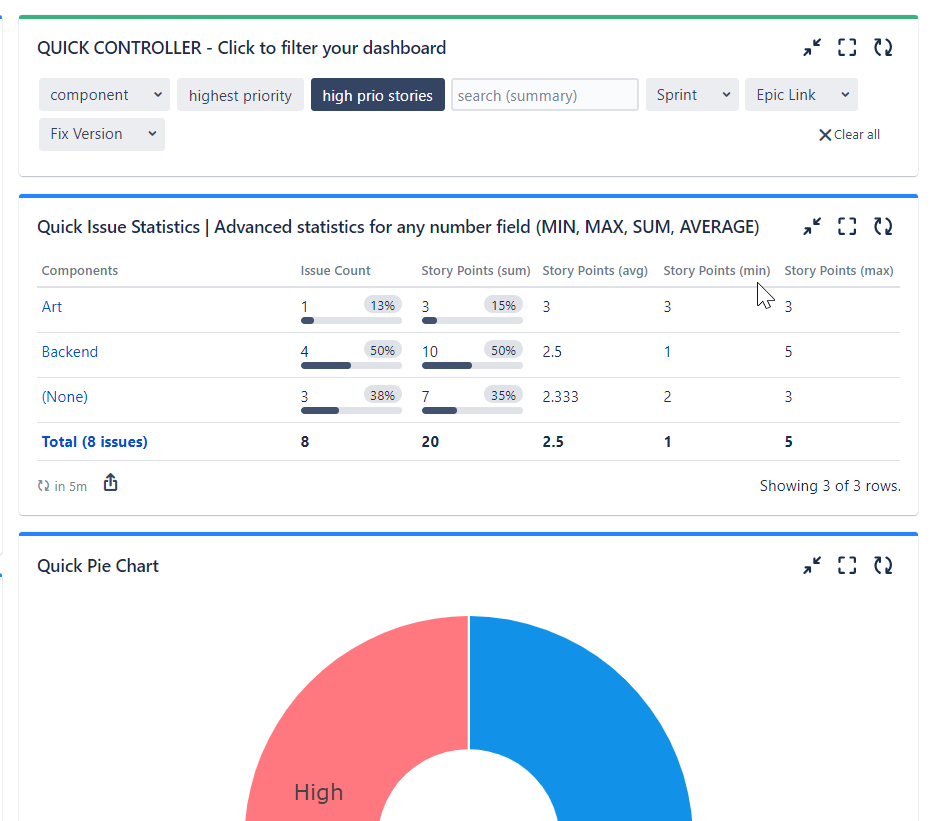Refresh the Quick Controller gadget

coord(883,47)
